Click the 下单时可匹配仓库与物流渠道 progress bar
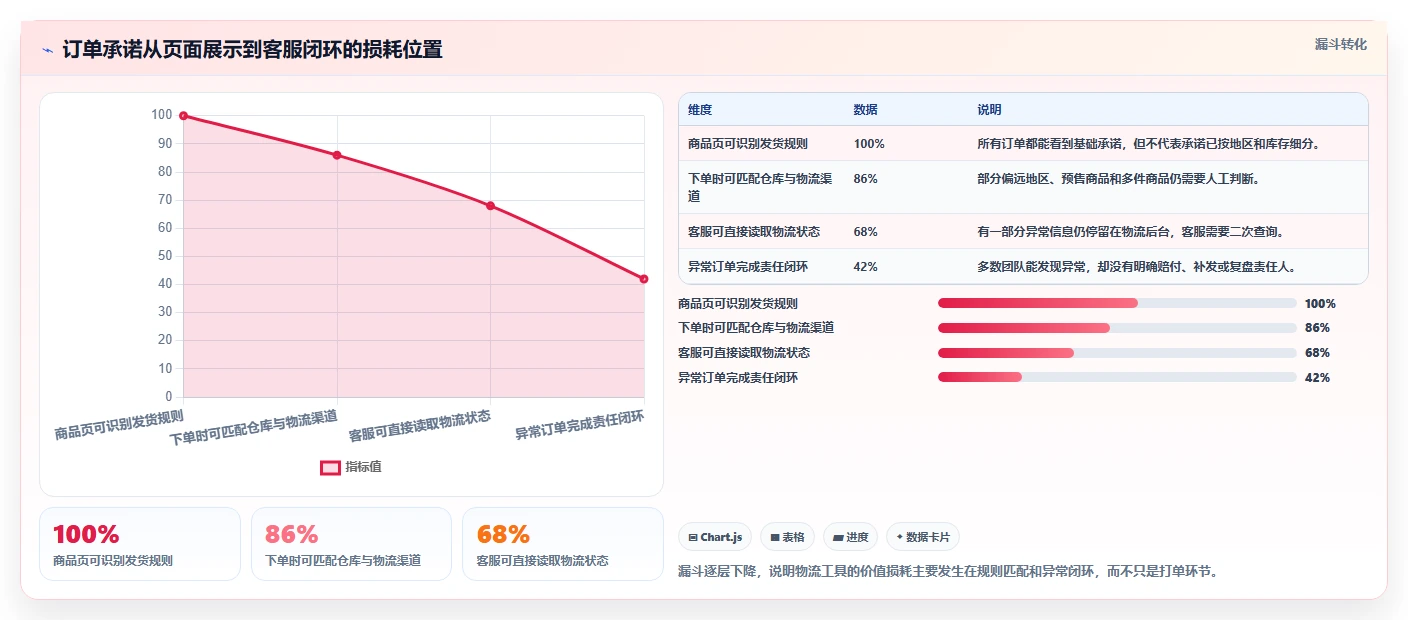 (x=1117, y=328)
